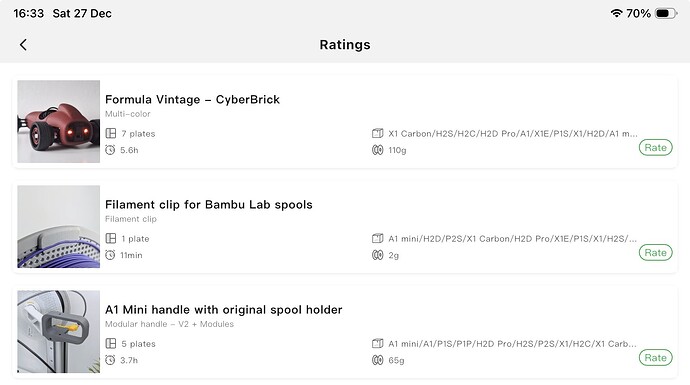Tap the battery indicator in the status bar
Image resolution: width=690 pixels, height=385 pixels.
(x=666, y=14)
